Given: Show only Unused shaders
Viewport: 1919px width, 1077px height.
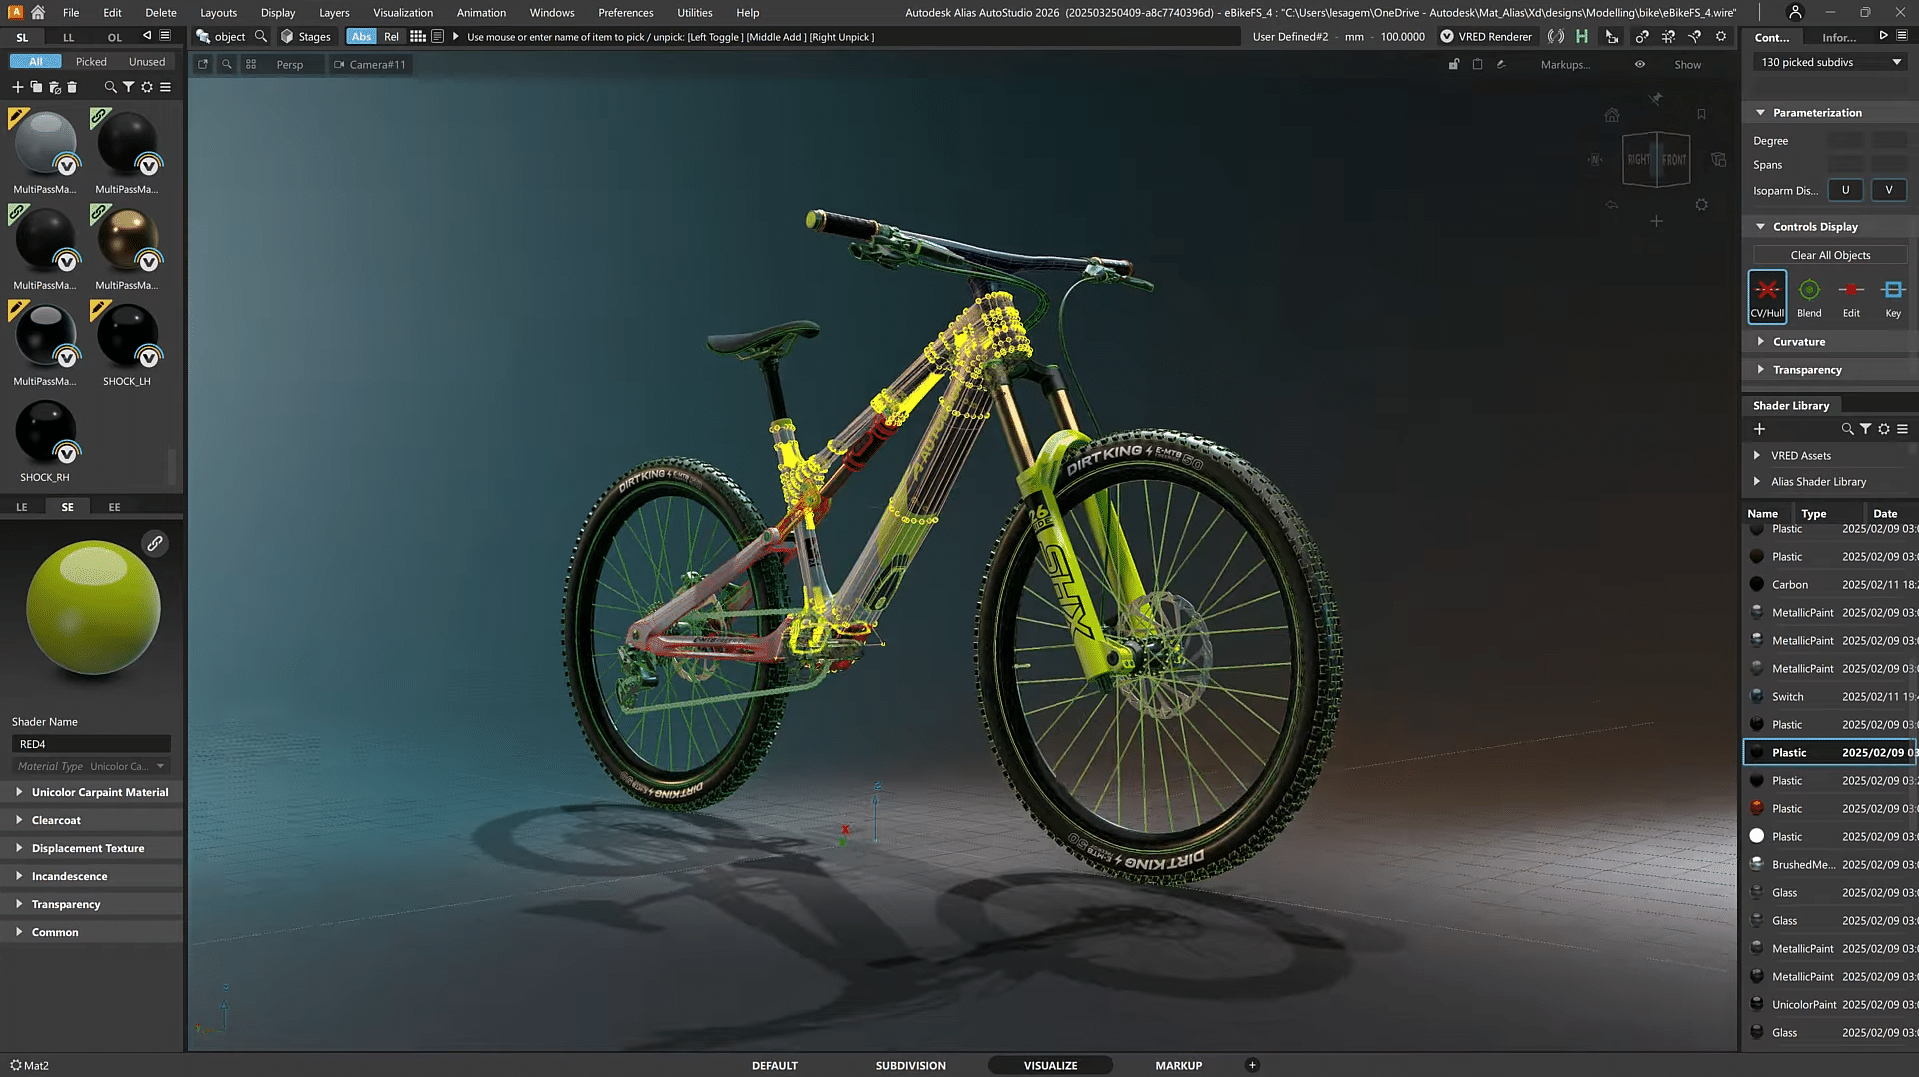Looking at the screenshot, I should [x=147, y=62].
